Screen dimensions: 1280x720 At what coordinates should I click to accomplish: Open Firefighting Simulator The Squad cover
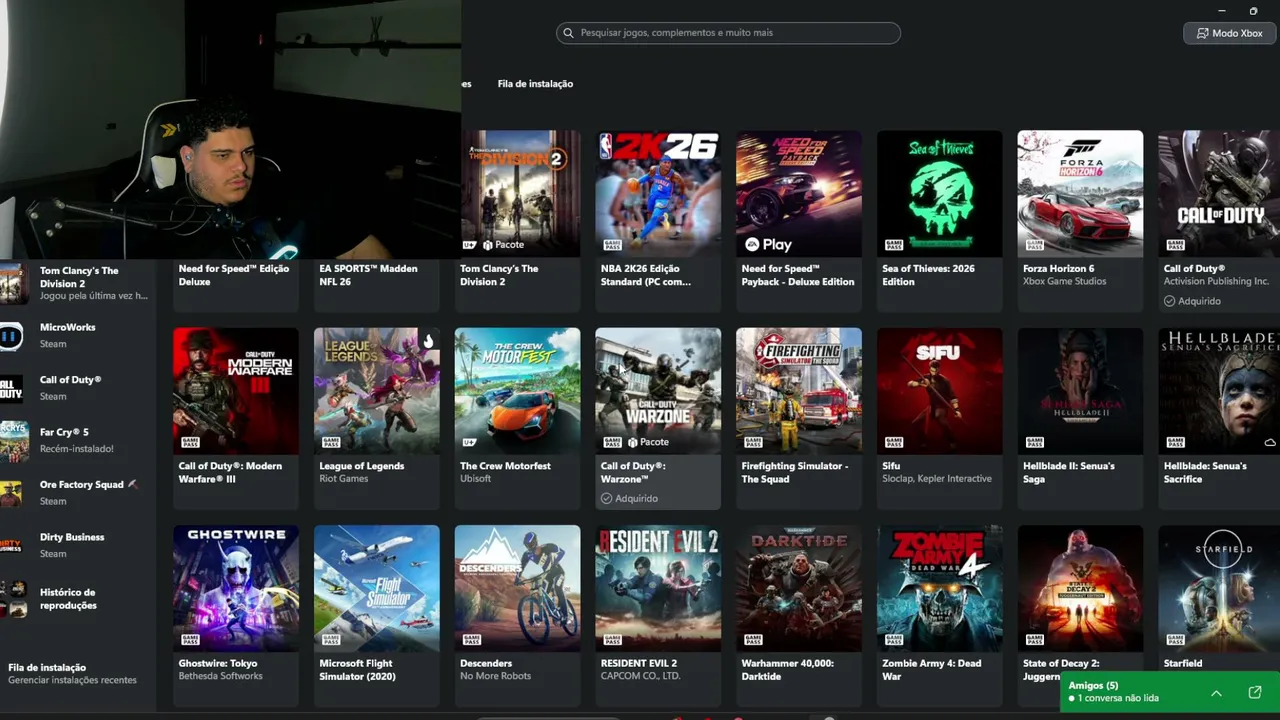click(799, 391)
